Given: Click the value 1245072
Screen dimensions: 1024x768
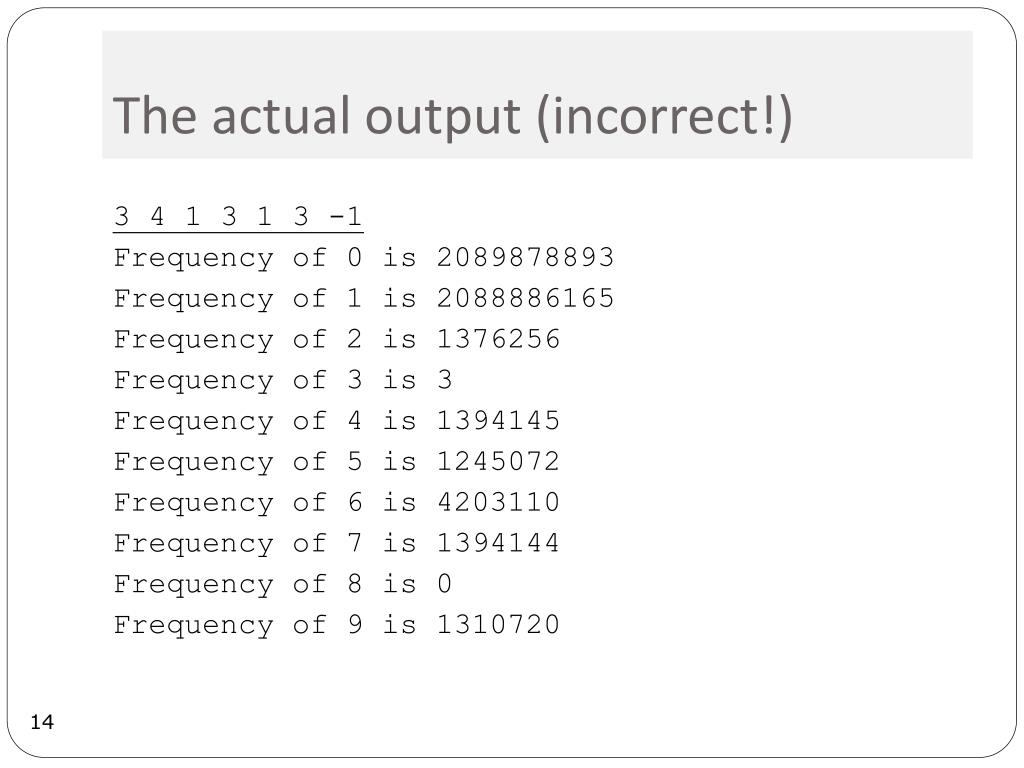Looking at the screenshot, I should [498, 461].
